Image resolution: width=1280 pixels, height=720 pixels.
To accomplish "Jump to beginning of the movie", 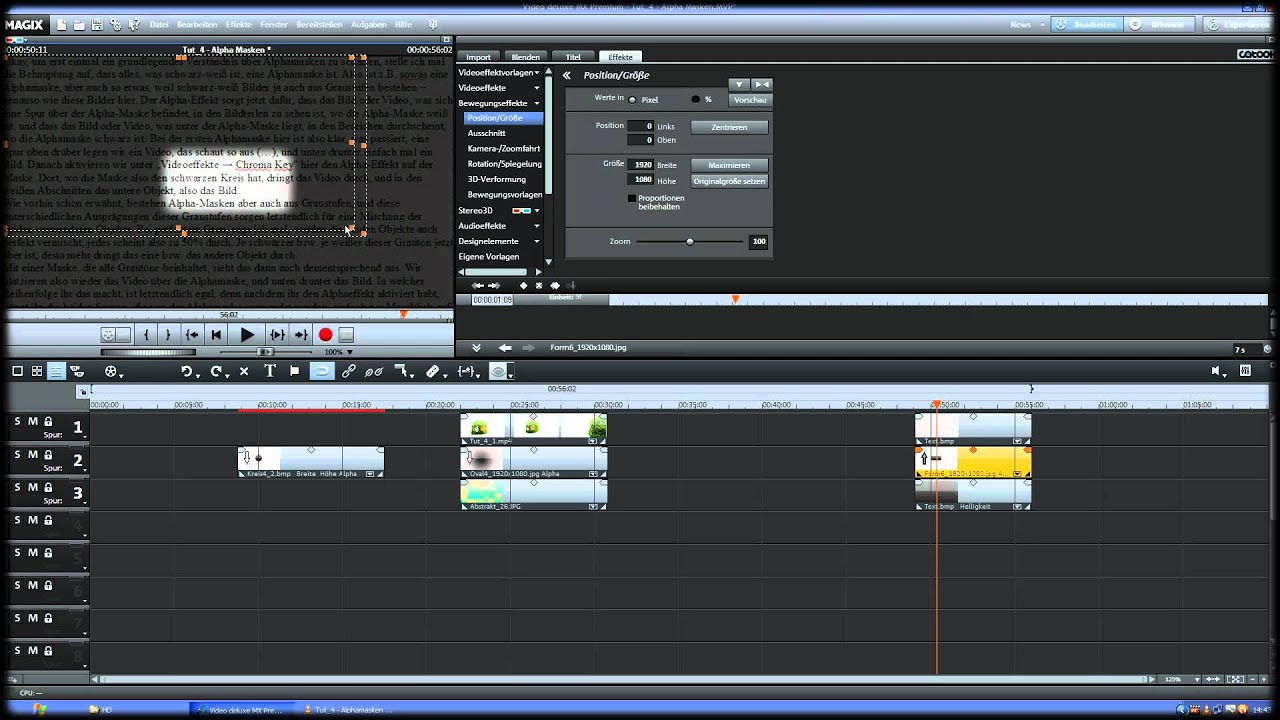I will [x=215, y=335].
